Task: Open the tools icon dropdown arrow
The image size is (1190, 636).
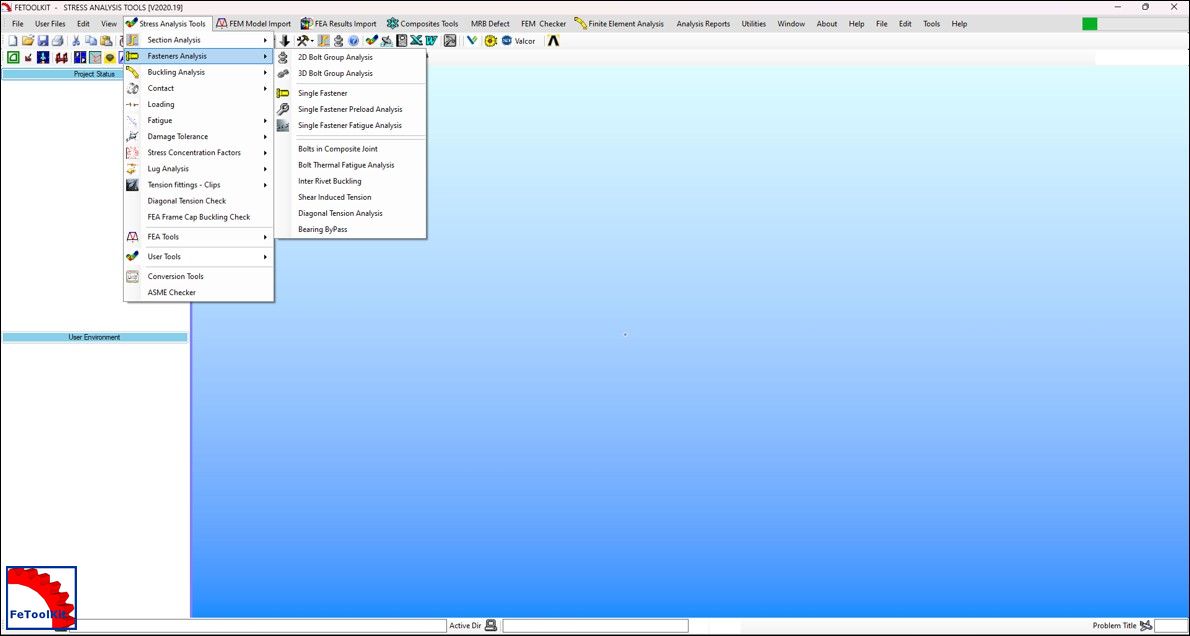Action: (312, 41)
